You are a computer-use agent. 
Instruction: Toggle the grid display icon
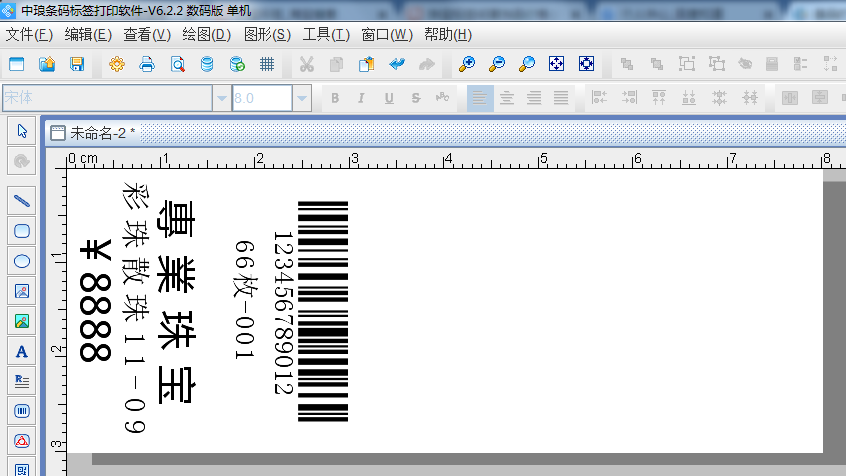pyautogui.click(x=267, y=64)
